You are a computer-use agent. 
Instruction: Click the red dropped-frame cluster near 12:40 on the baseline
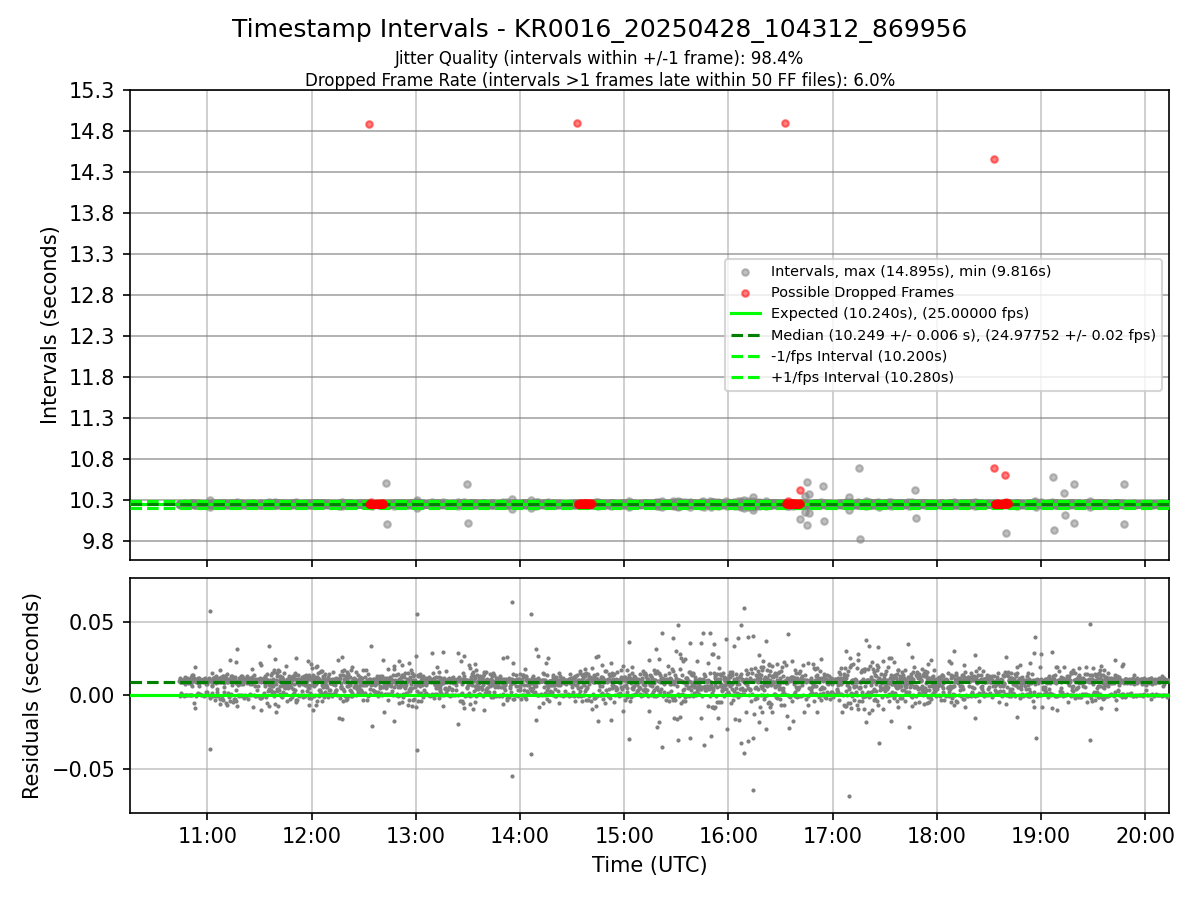click(x=376, y=504)
